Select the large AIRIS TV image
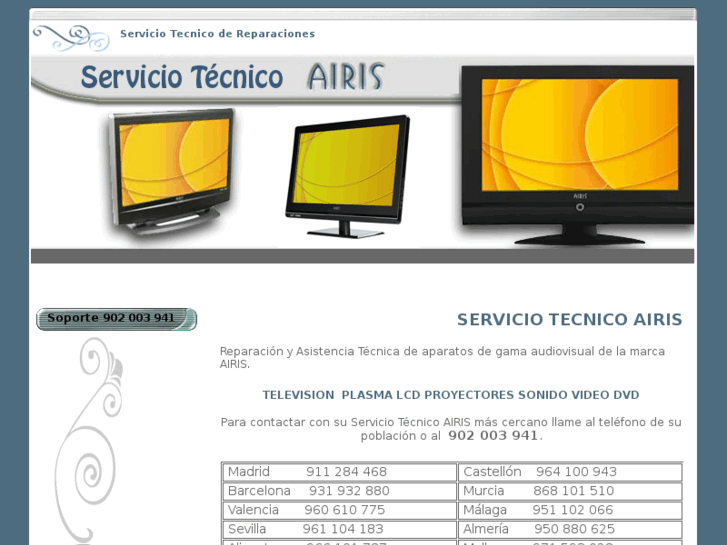 point(577,154)
